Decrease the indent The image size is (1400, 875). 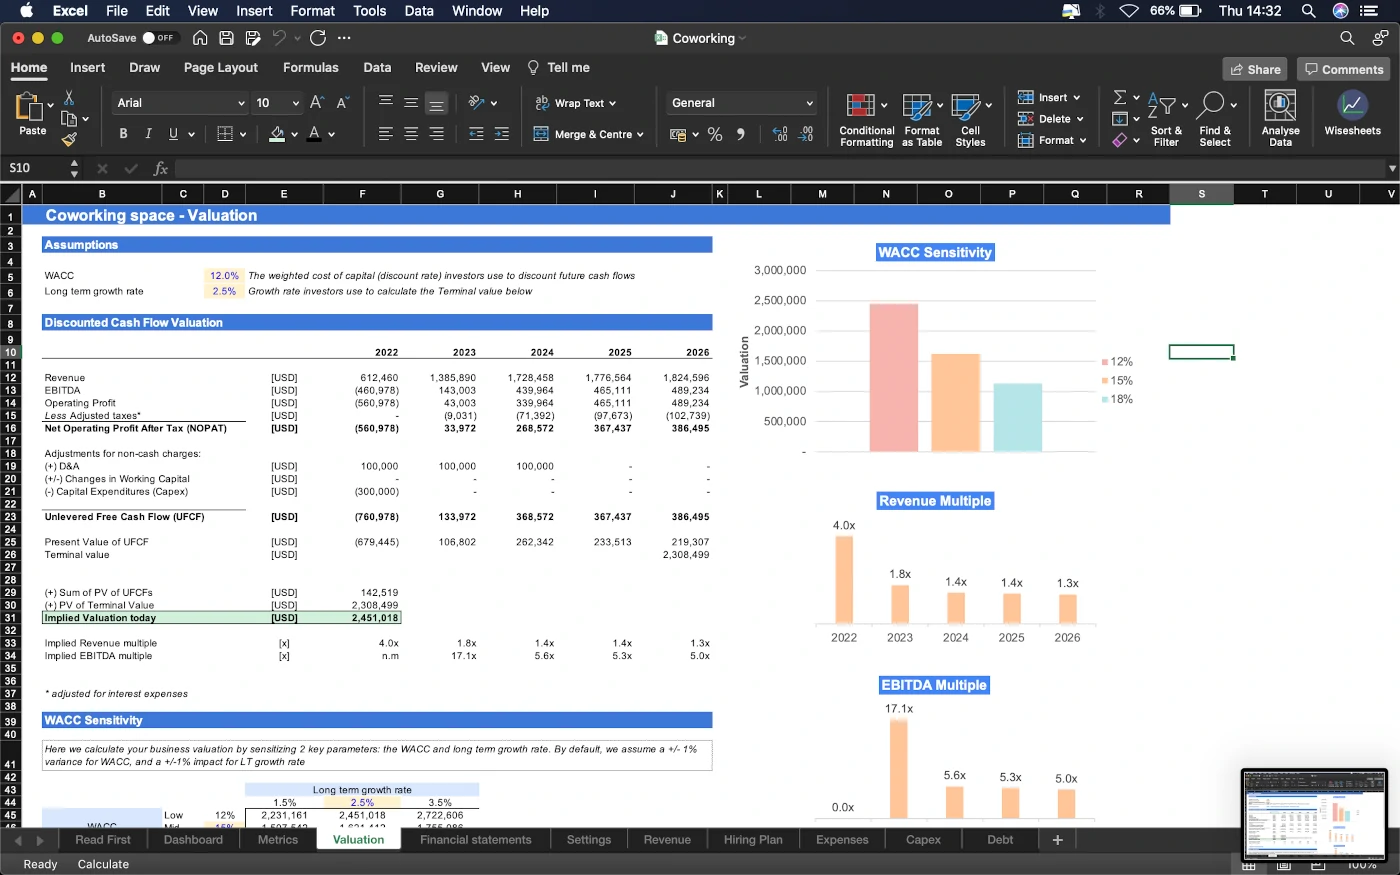click(x=476, y=133)
